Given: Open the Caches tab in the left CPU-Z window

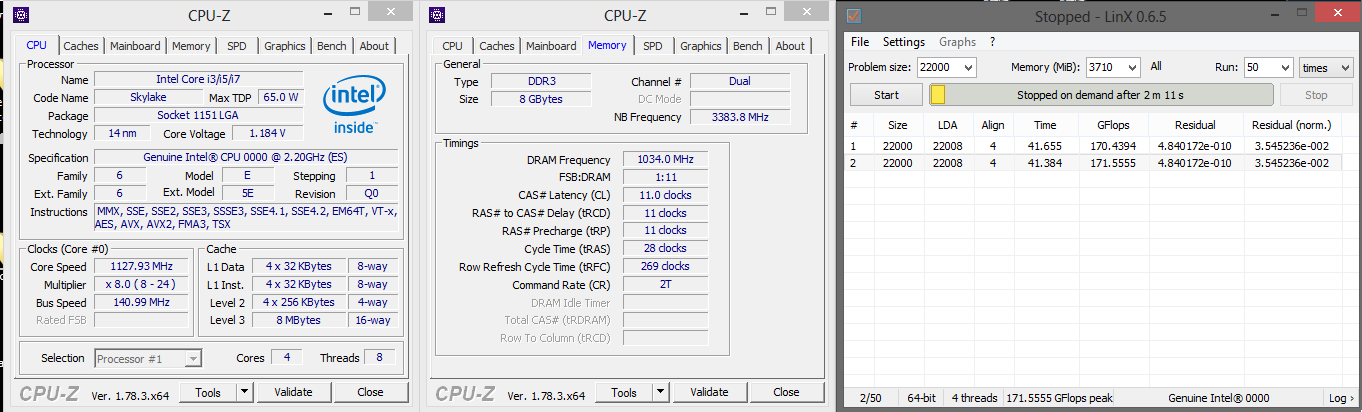Looking at the screenshot, I should tap(81, 46).
